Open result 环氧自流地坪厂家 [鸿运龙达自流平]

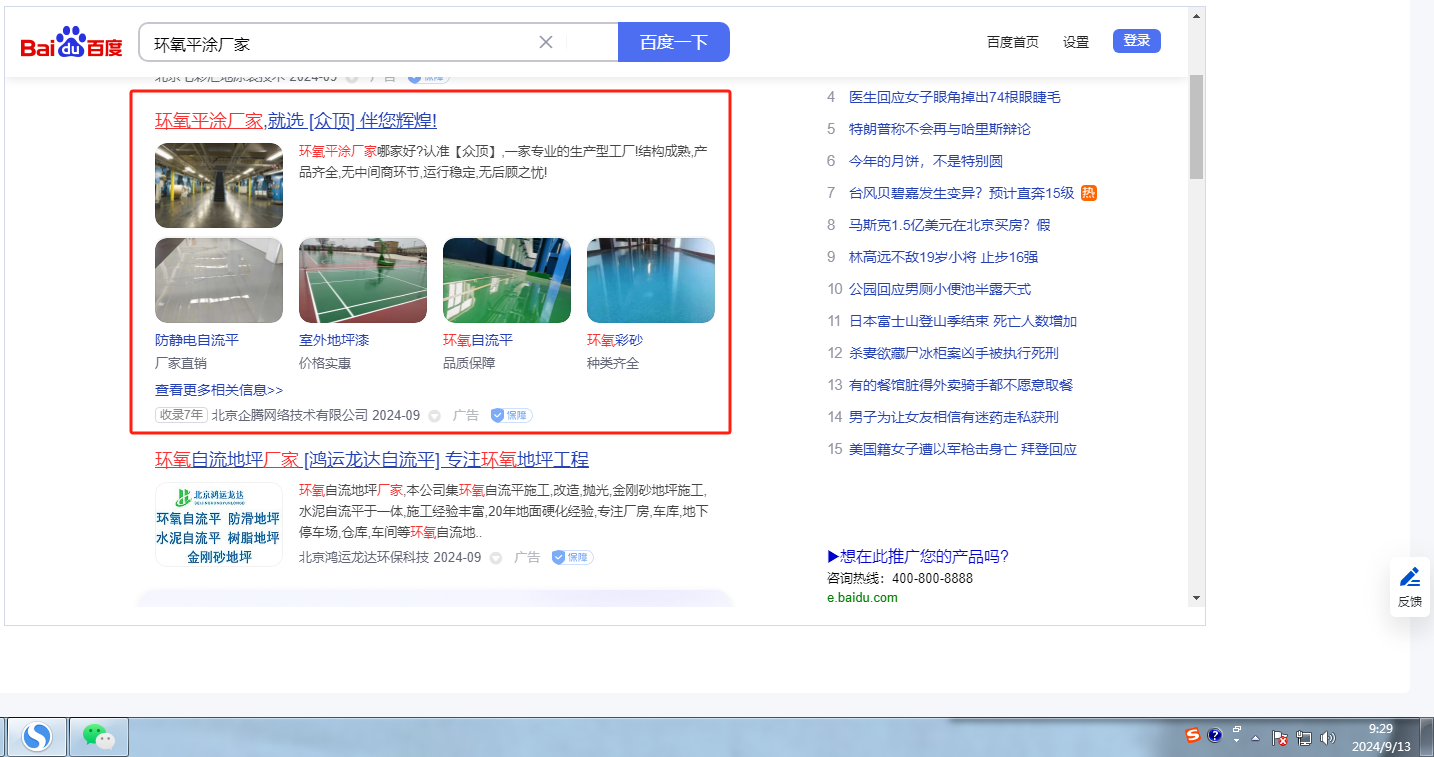pos(372,460)
